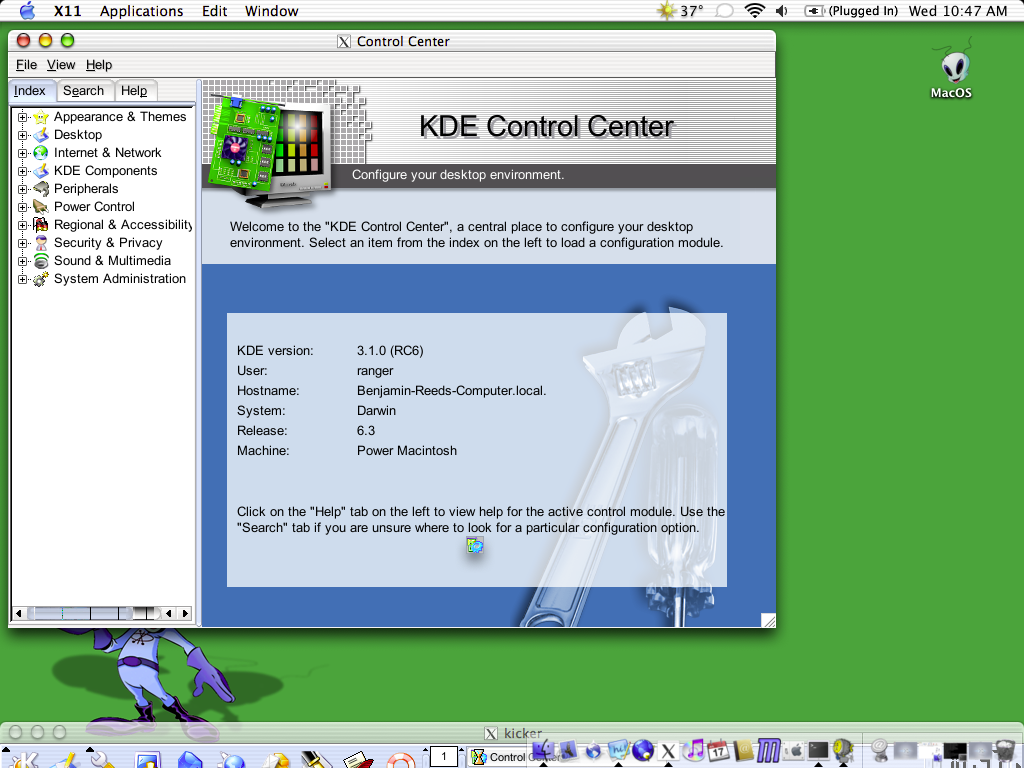The height and width of the screenshot is (768, 1024).
Task: Click the KDE version value "3.1.0 (RC6)"
Action: pos(390,351)
